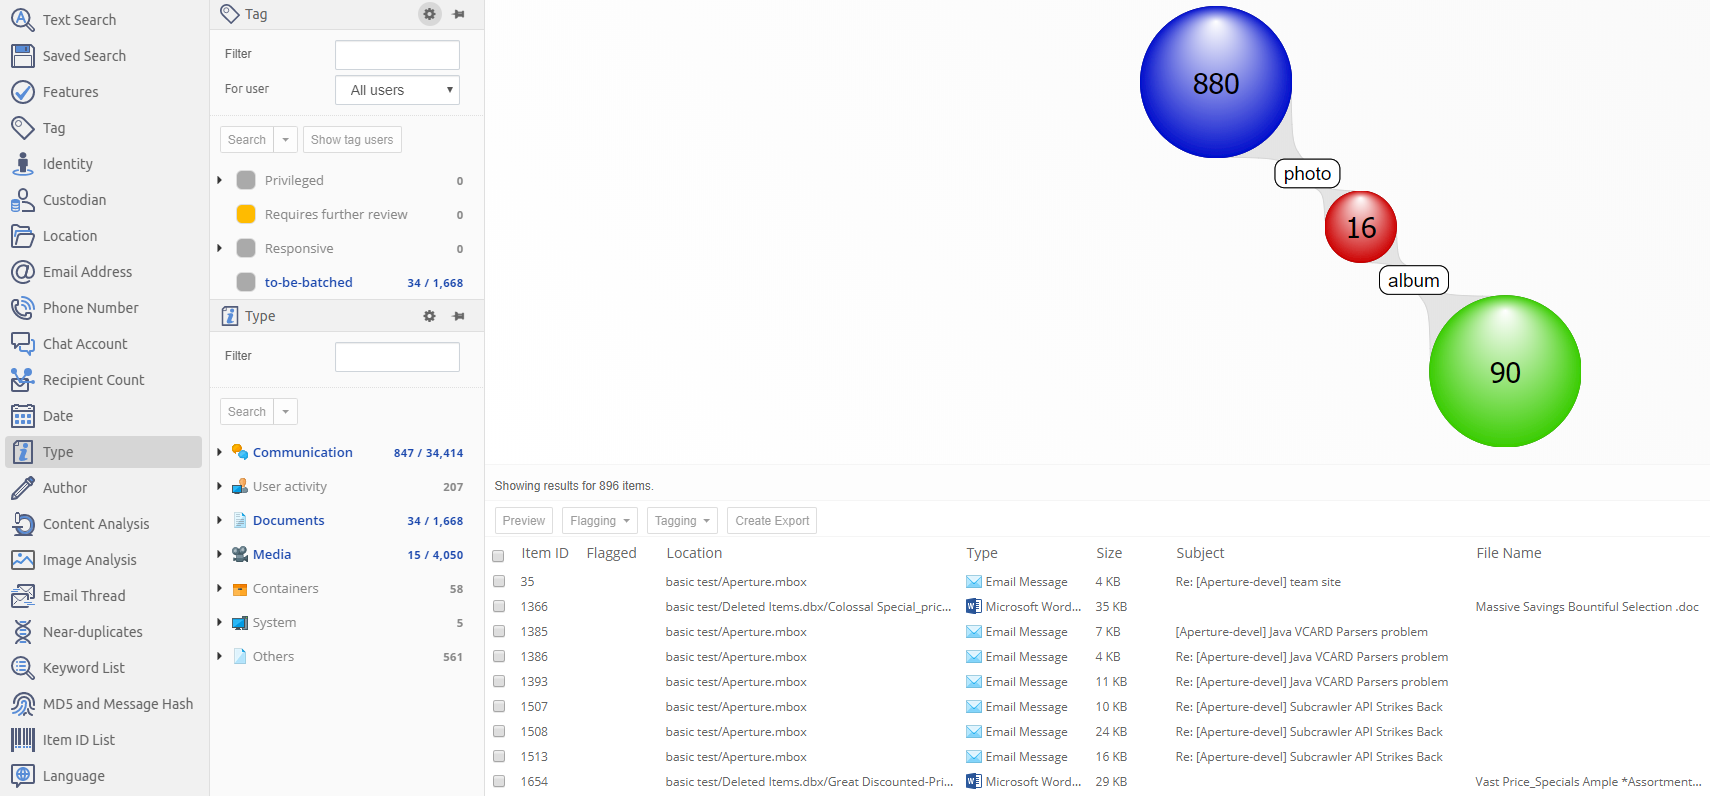1710x796 pixels.
Task: Select the checkbox for item 35
Action: (x=499, y=582)
